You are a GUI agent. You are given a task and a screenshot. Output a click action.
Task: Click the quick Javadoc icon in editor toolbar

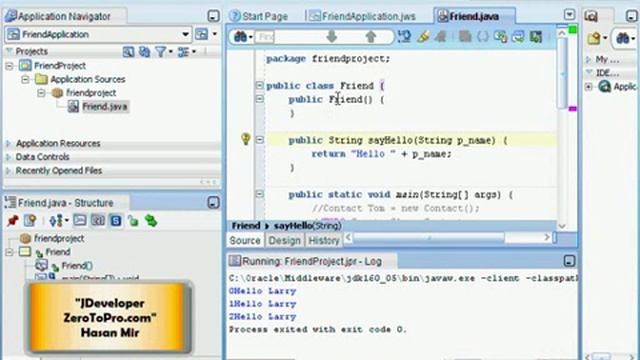[404, 37]
